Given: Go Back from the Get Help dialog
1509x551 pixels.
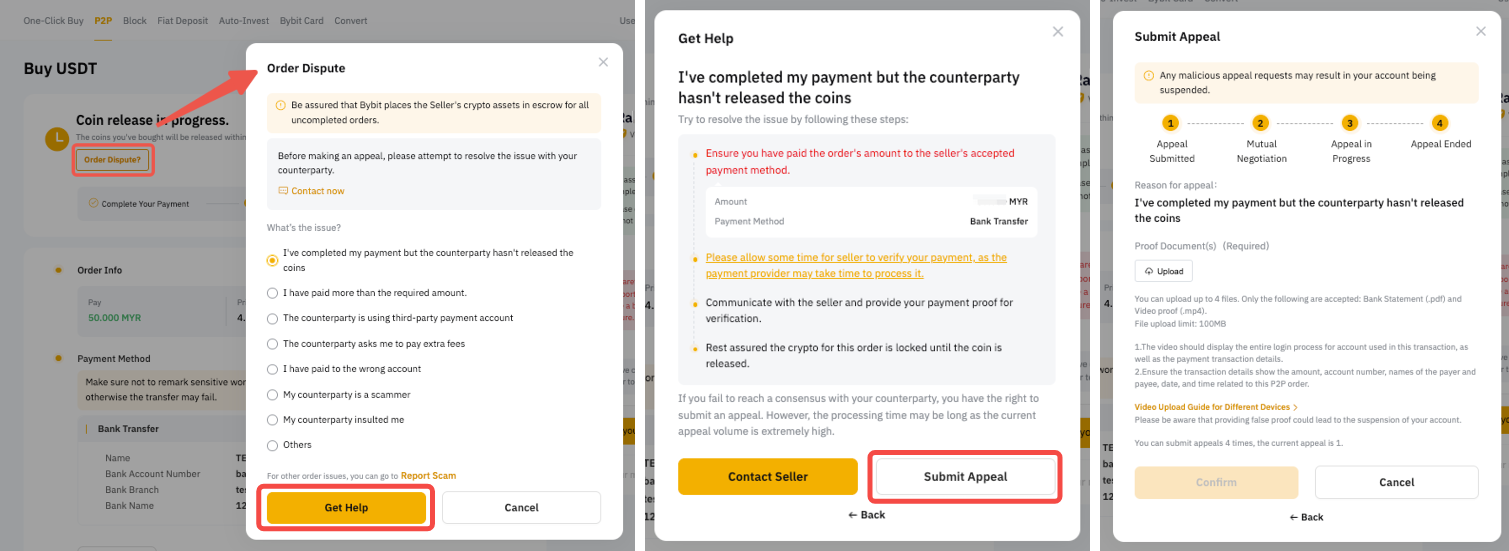Looking at the screenshot, I should tap(866, 515).
